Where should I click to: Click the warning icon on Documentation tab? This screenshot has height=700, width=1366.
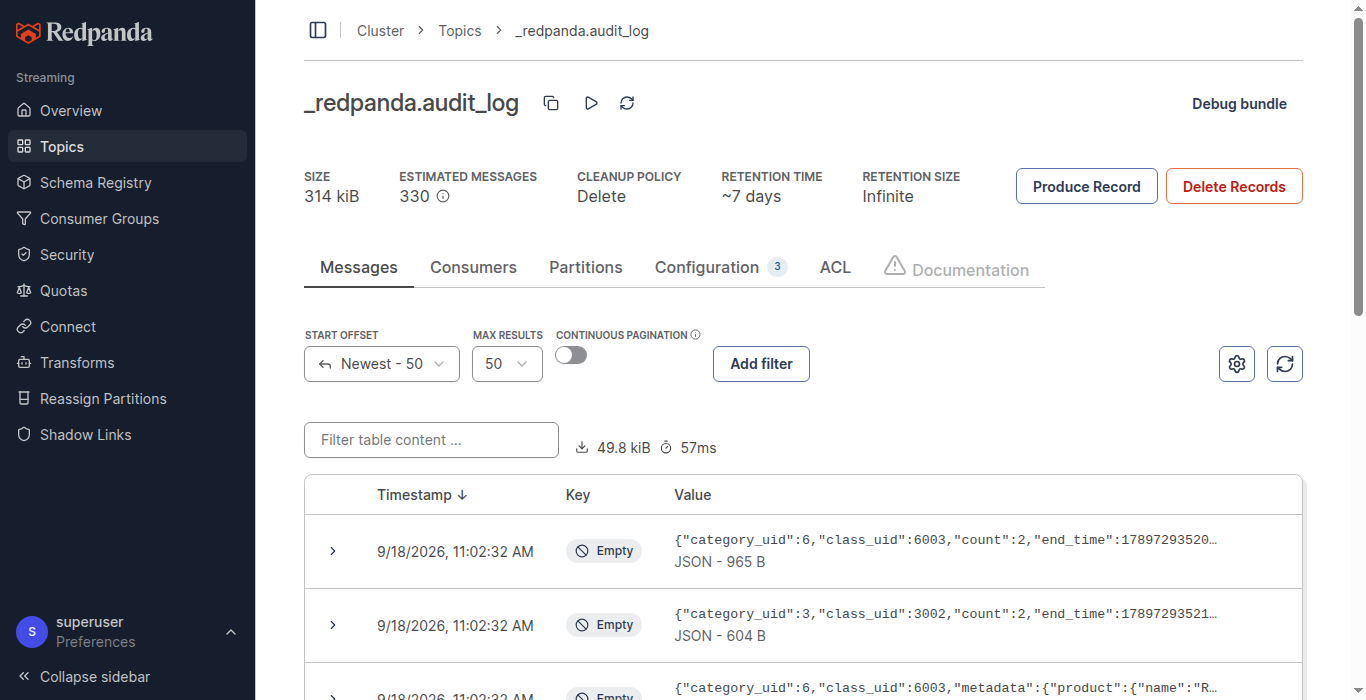pos(895,266)
